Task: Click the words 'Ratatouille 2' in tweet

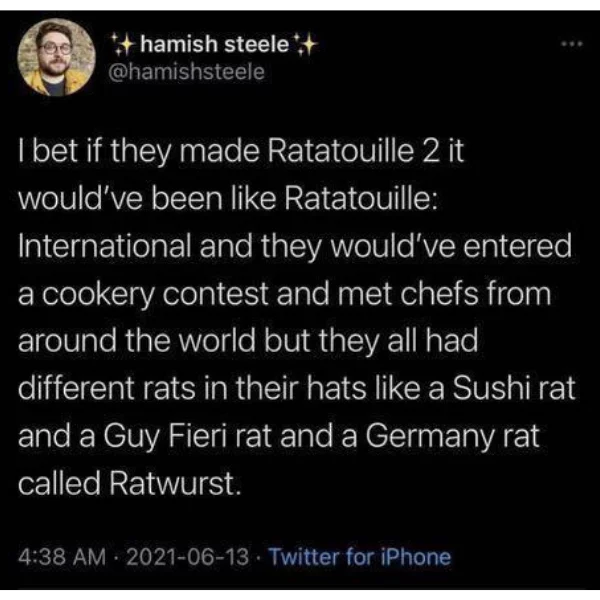Action: pos(352,151)
